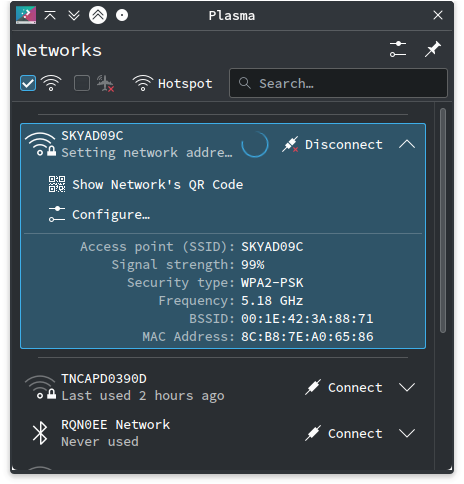Expand TNCAPD0390D network details
Image resolution: width=464 pixels, height=484 pixels.
click(x=407, y=387)
